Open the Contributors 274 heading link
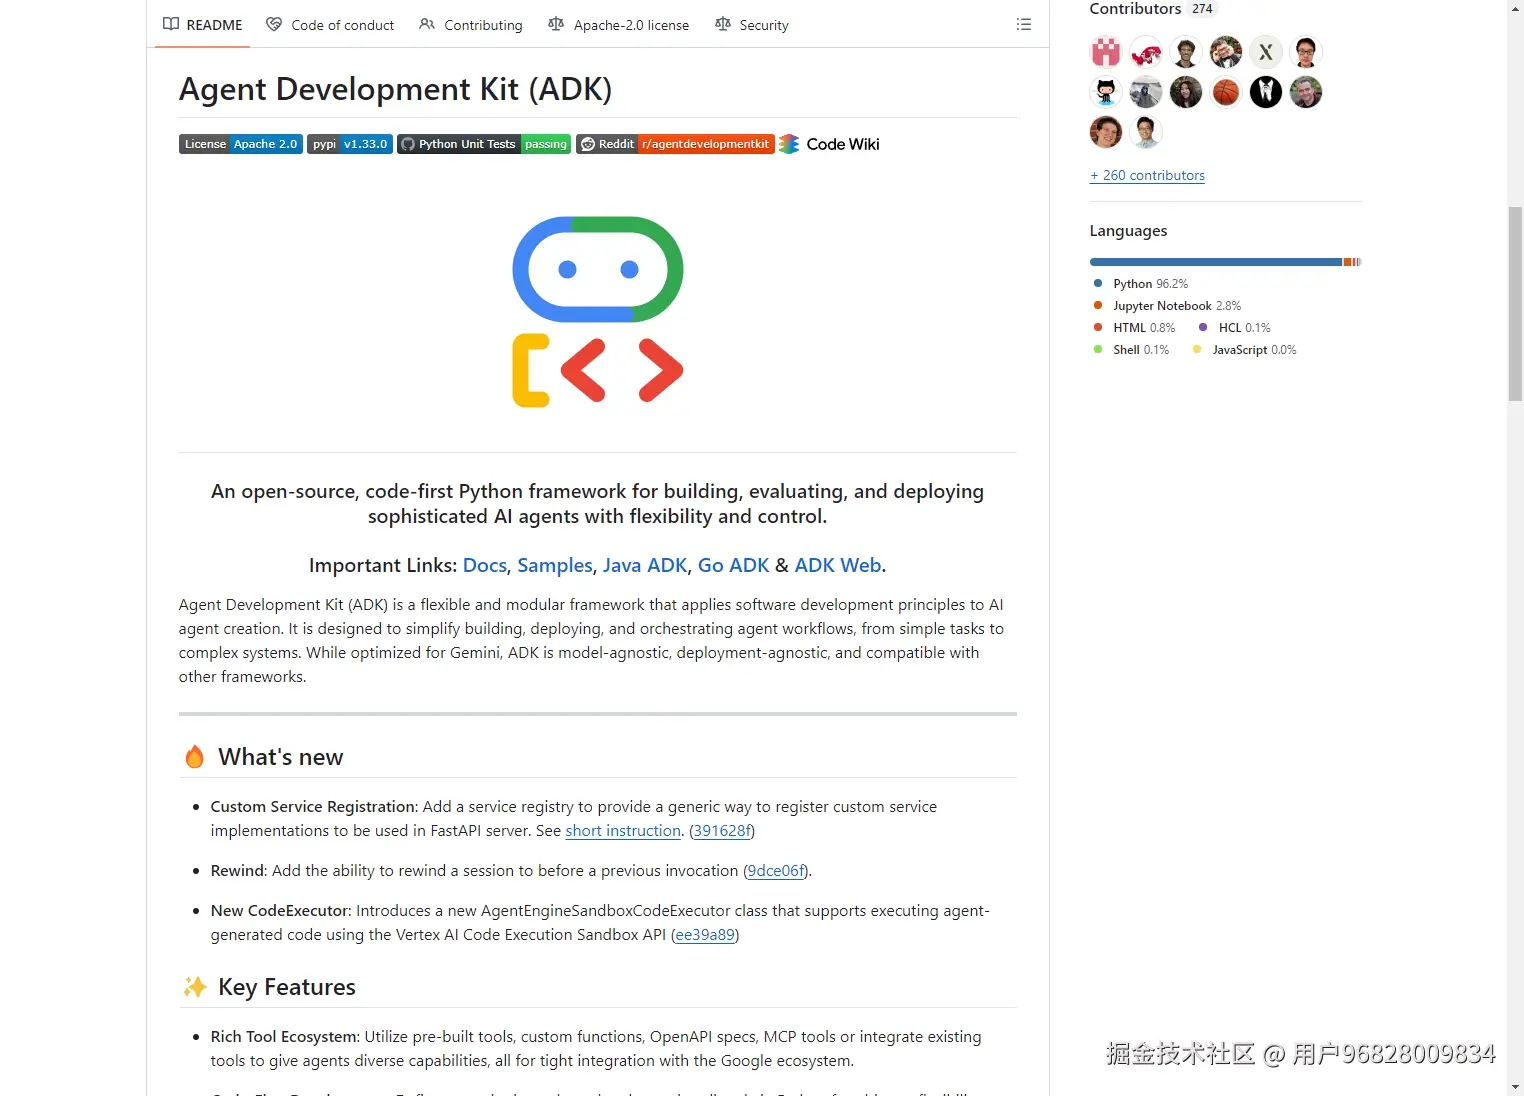Image resolution: width=1524 pixels, height=1096 pixels. coord(1152,9)
